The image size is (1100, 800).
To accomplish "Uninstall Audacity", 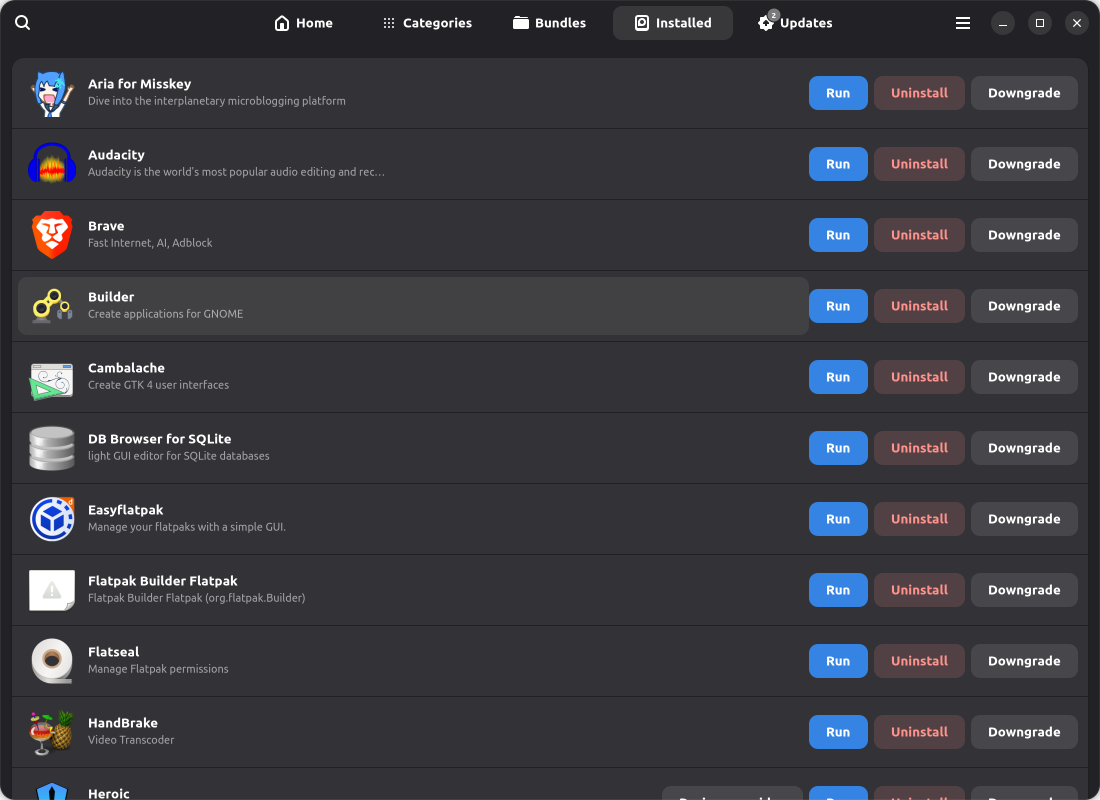I will point(919,164).
